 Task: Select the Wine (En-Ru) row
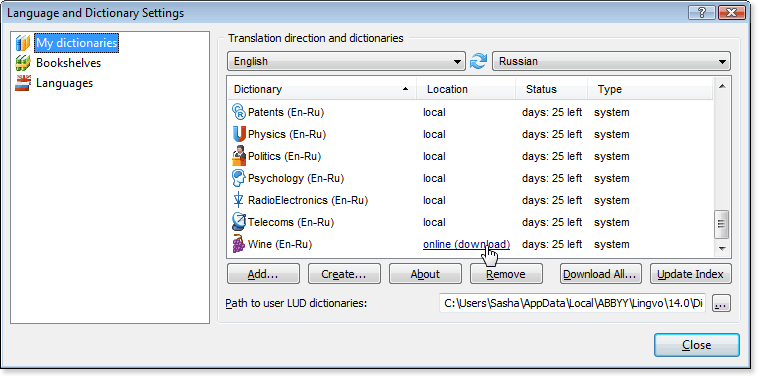point(470,244)
